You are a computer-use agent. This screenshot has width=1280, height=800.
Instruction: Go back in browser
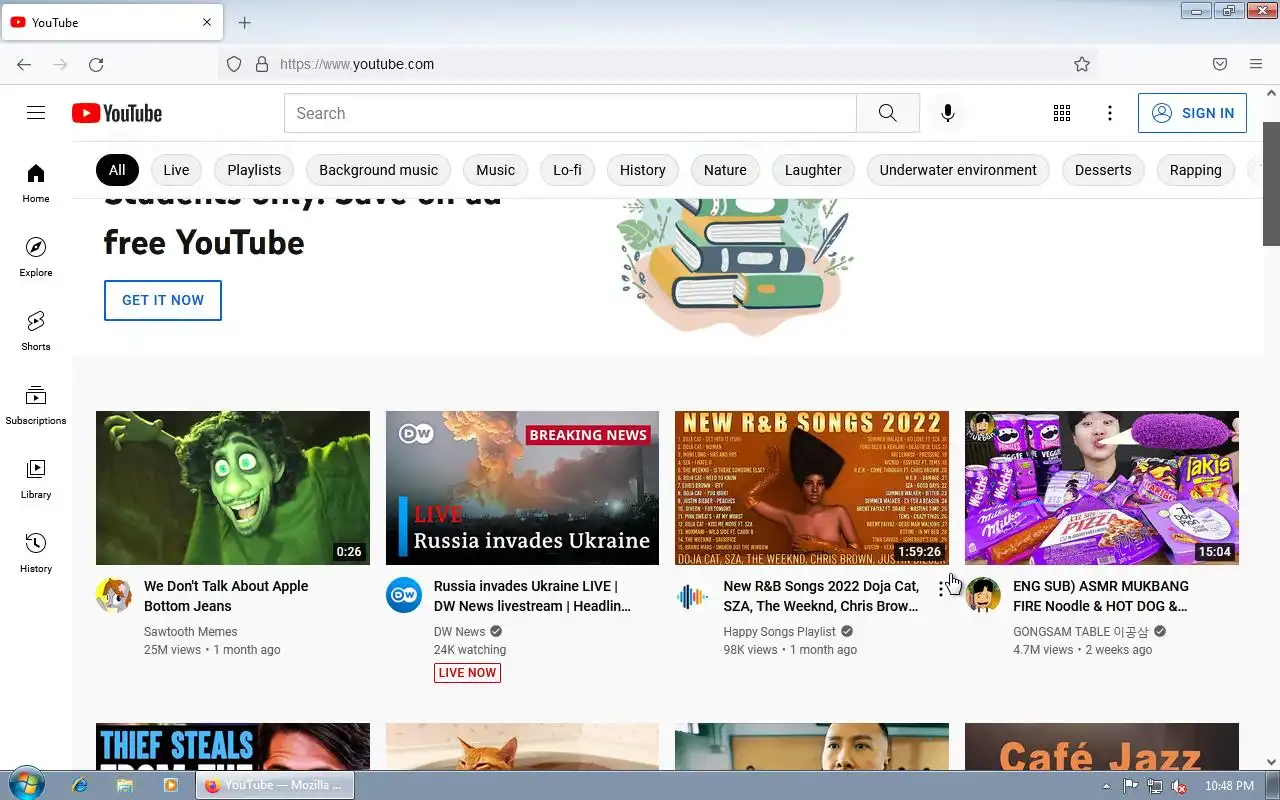coord(24,64)
